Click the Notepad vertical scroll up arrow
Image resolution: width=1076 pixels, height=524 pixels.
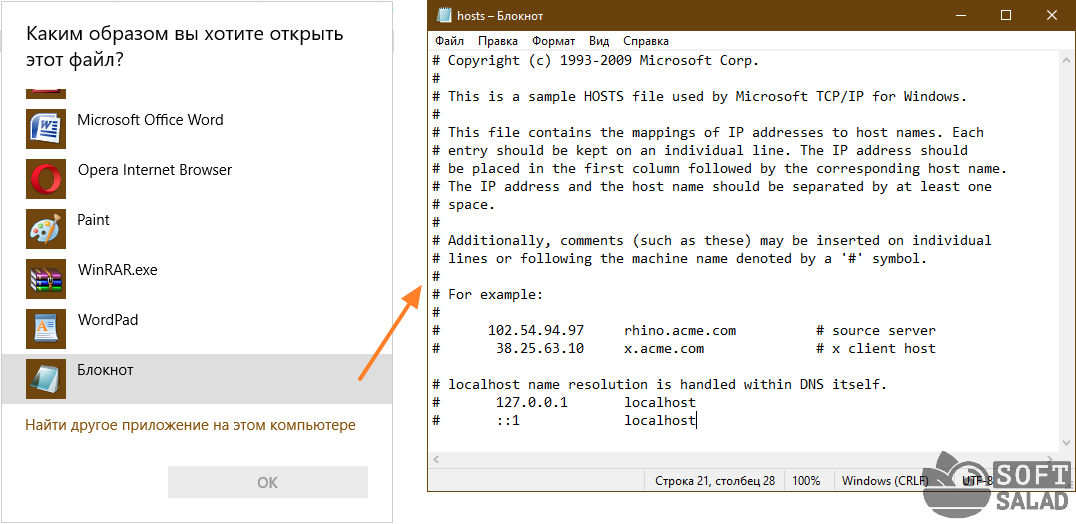pyautogui.click(x=1064, y=60)
